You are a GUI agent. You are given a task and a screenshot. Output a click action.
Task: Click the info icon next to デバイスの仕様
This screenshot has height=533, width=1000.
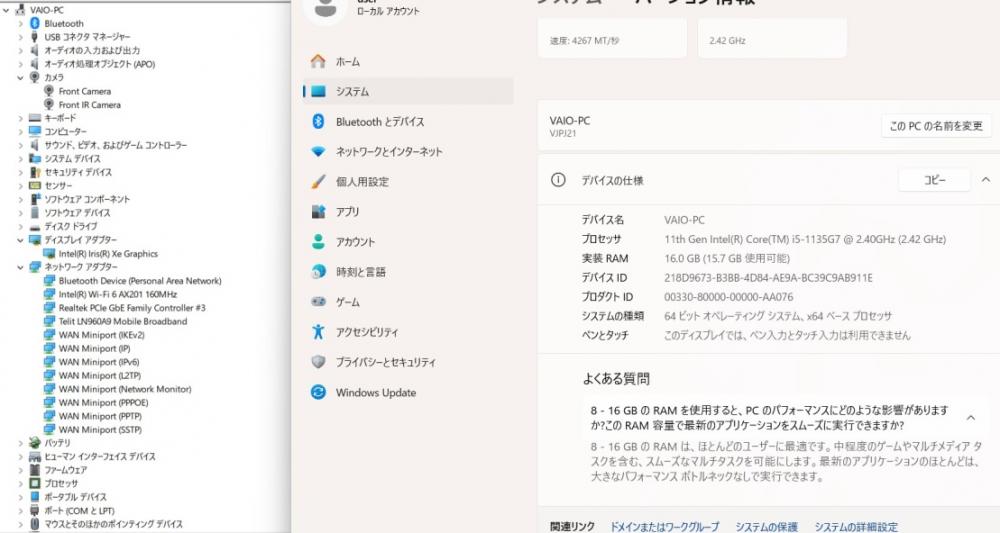click(x=558, y=180)
